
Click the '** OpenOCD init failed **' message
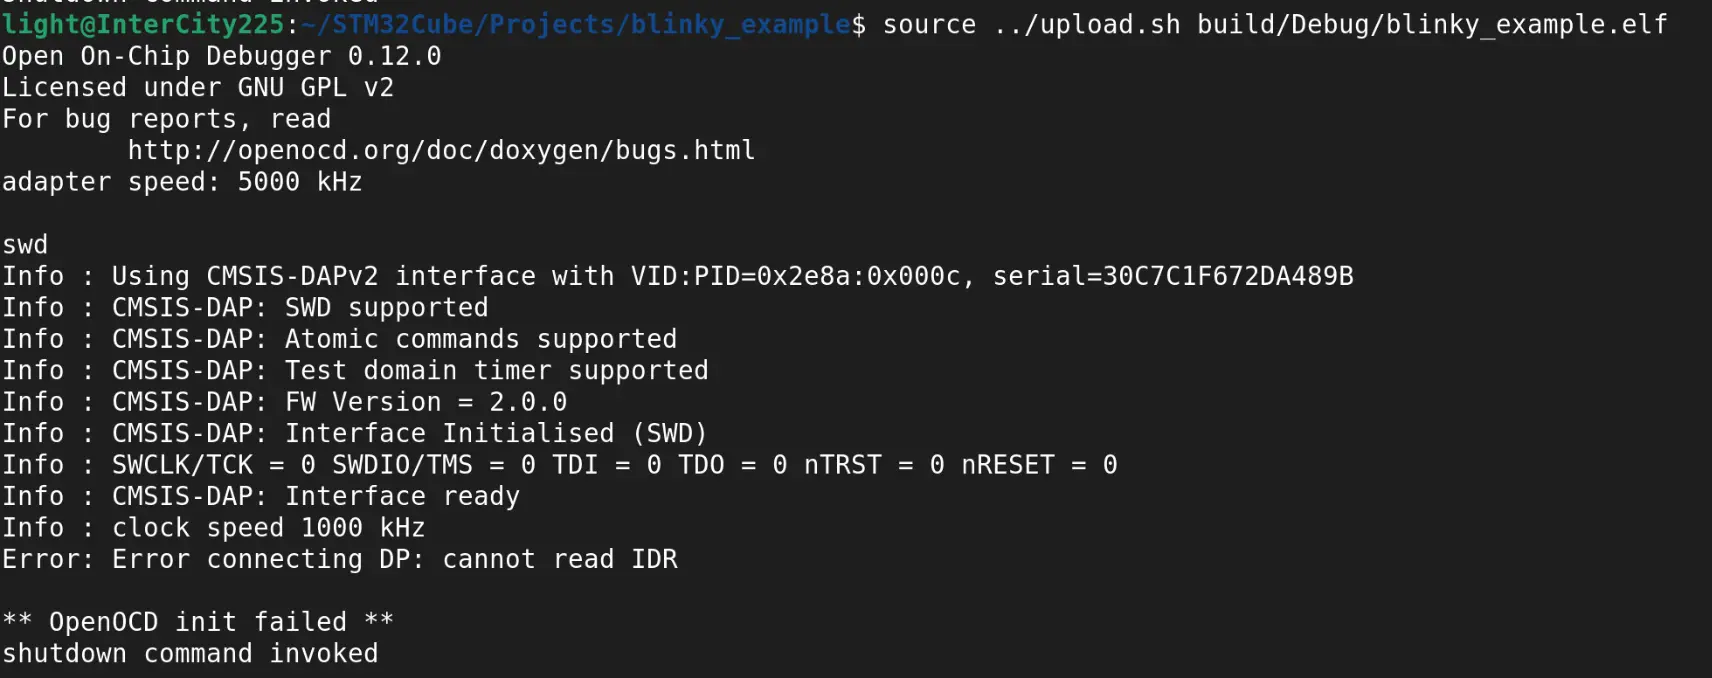point(198,622)
